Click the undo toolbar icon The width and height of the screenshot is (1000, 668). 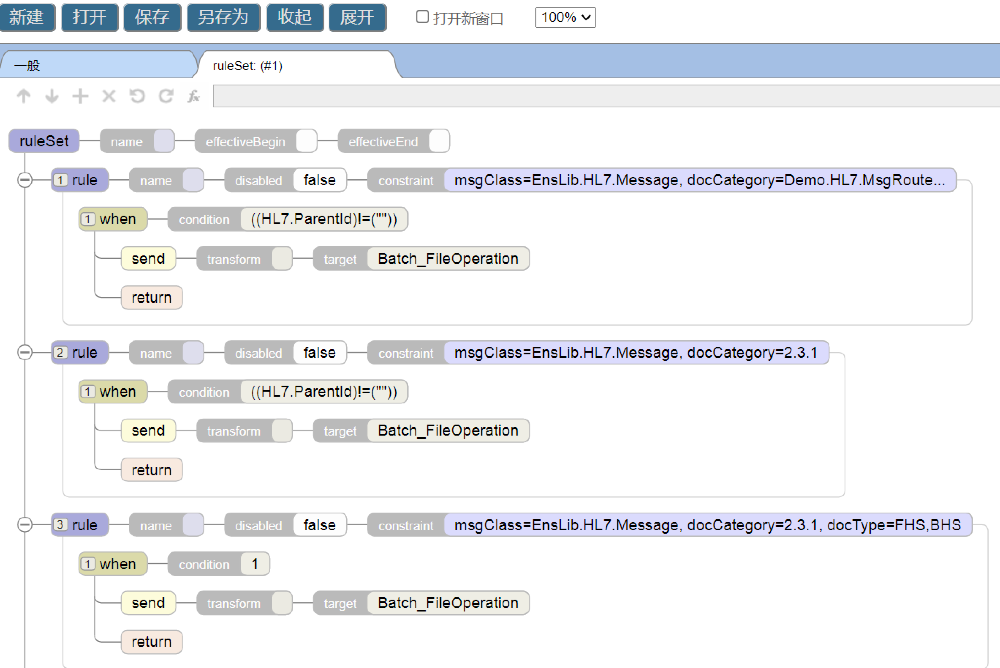click(x=137, y=96)
